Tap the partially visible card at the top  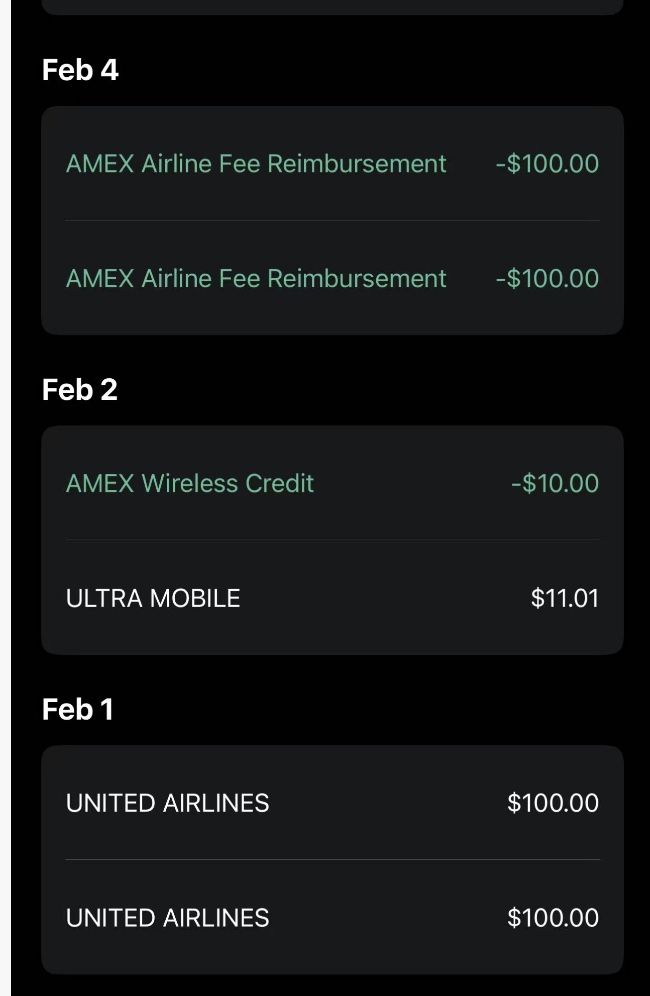(x=332, y=7)
